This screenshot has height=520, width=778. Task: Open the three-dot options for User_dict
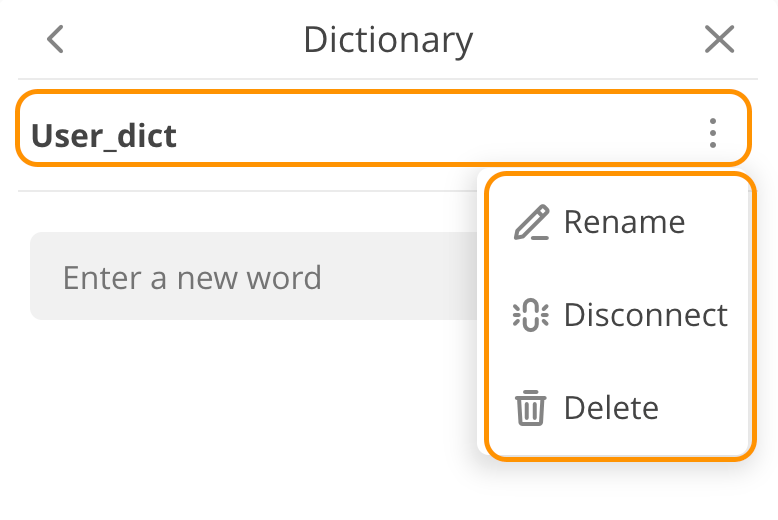[713, 133]
